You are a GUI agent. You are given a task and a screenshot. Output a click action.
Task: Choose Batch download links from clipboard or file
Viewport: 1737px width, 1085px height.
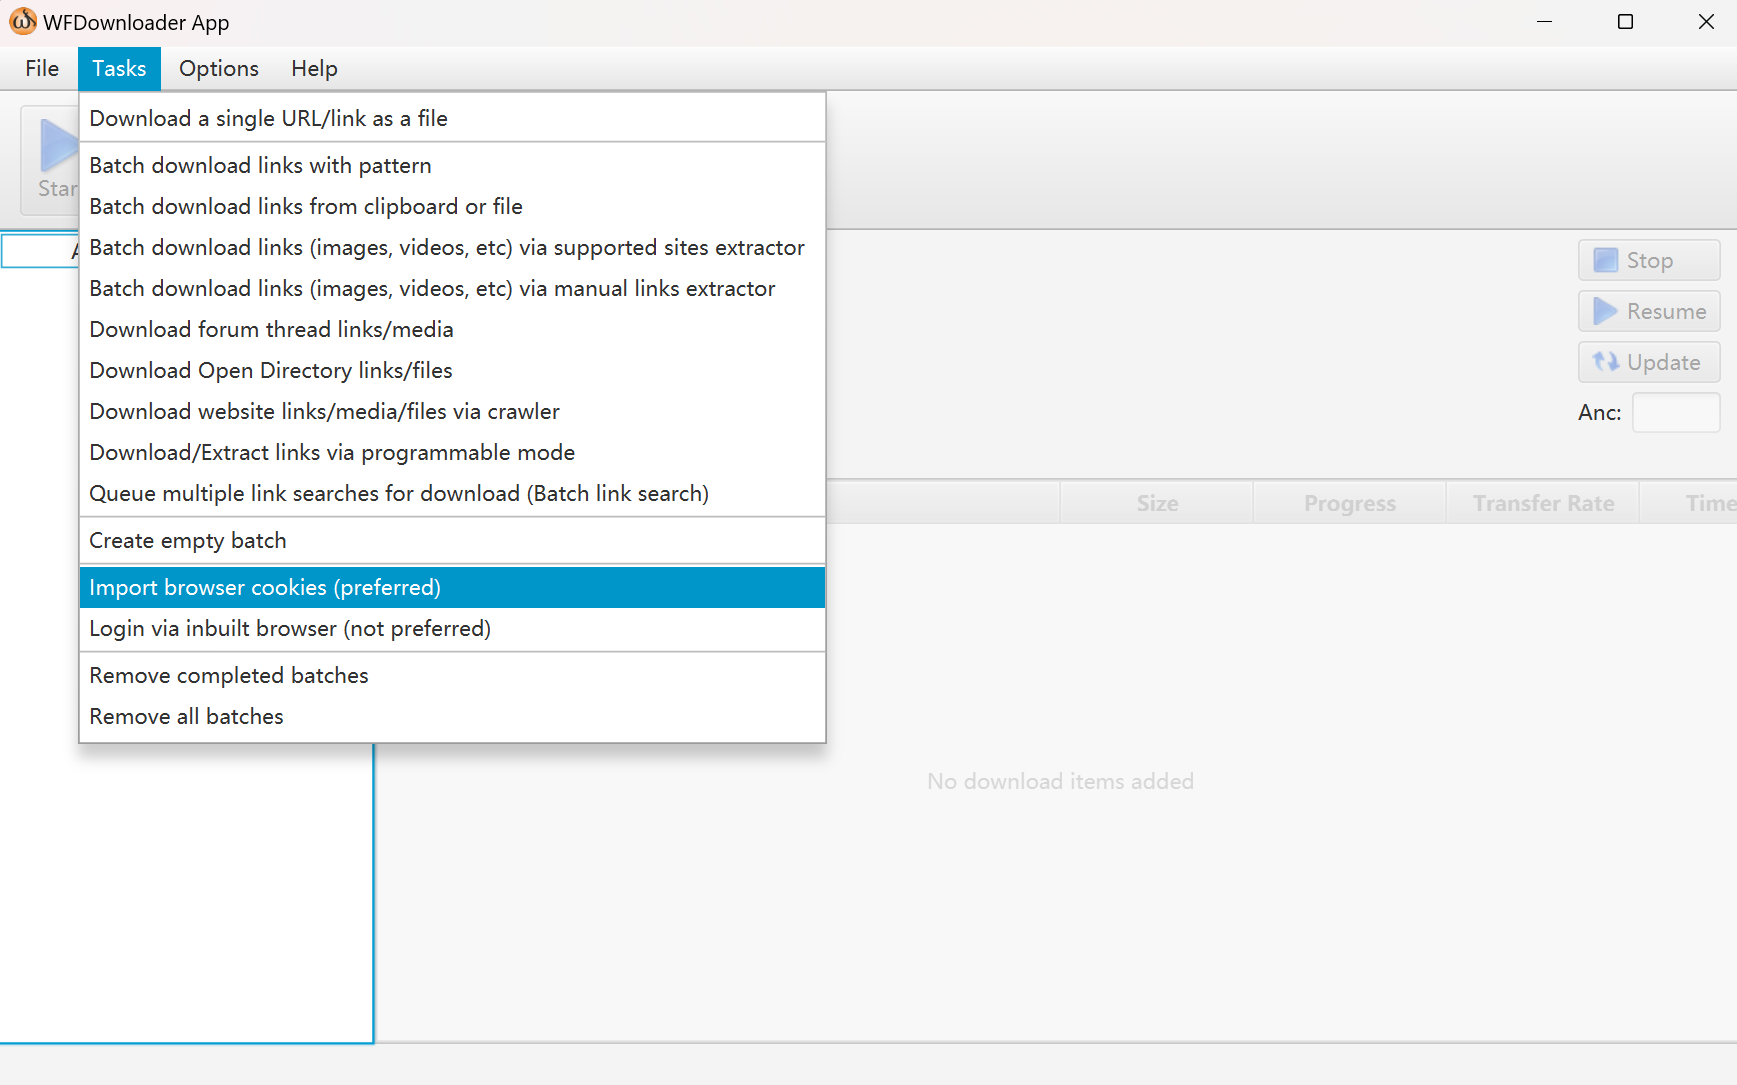click(x=305, y=207)
